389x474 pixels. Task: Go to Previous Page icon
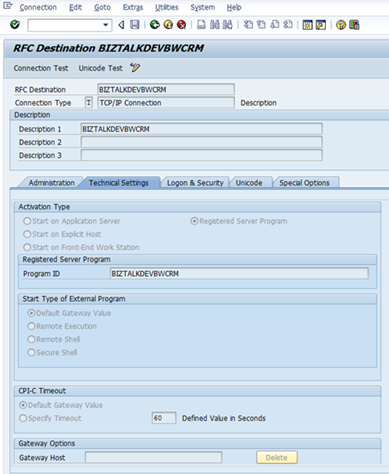pyautogui.click(x=262, y=25)
